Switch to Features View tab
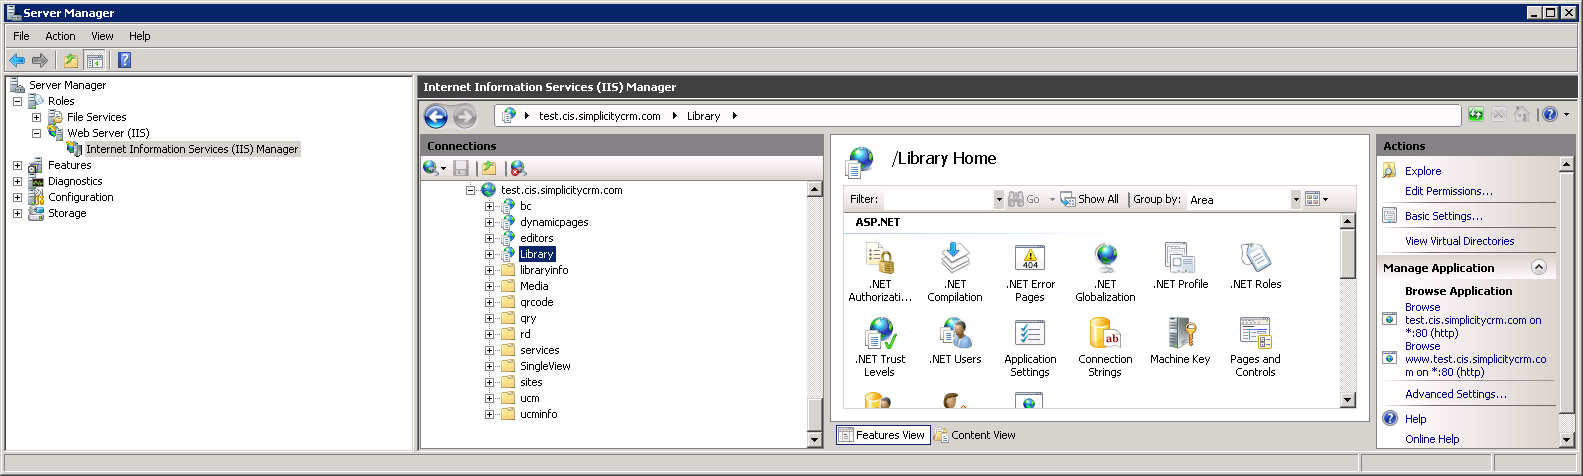The height and width of the screenshot is (476, 1583). point(882,435)
